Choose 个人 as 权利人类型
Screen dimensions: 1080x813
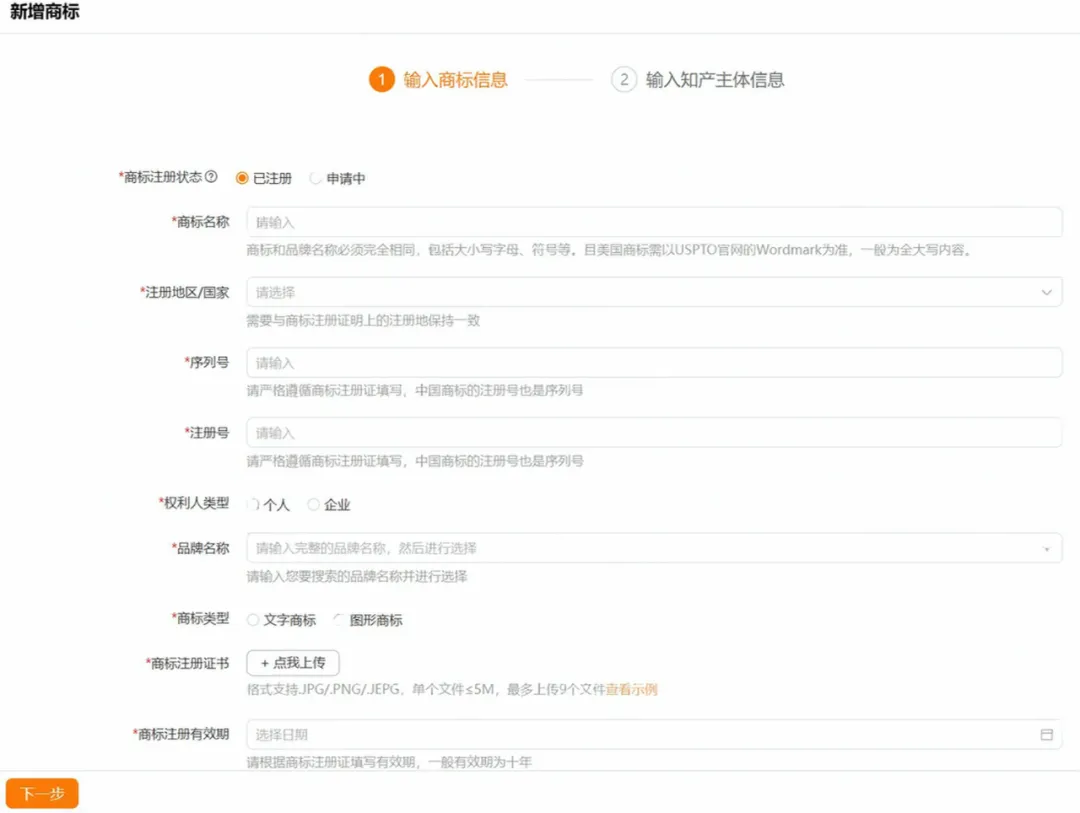coord(253,504)
